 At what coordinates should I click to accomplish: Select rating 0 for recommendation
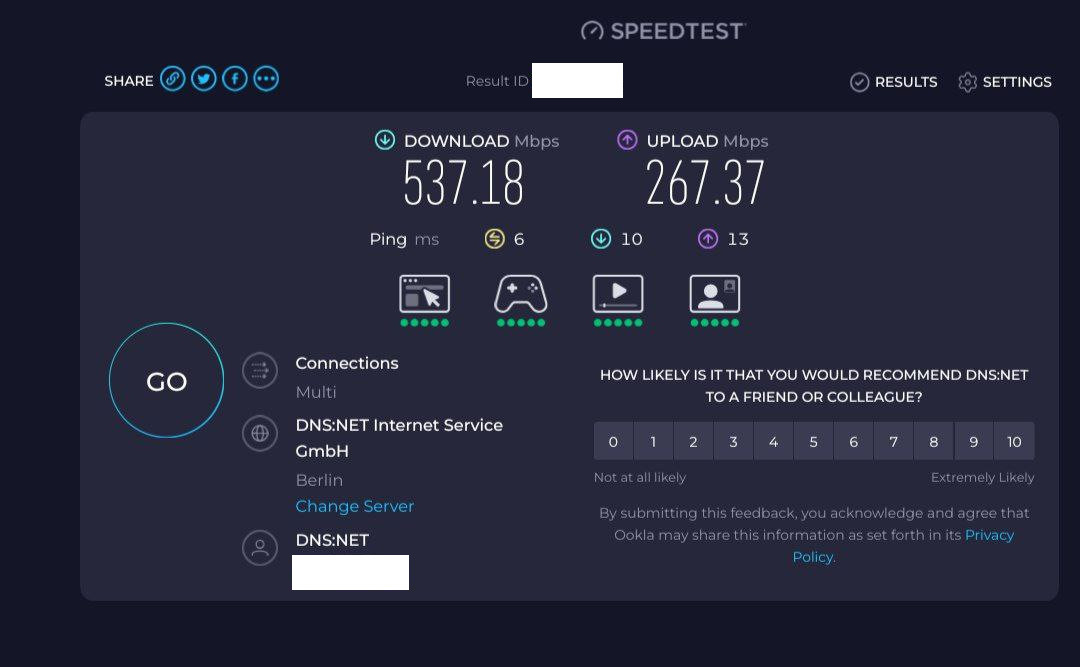613,441
